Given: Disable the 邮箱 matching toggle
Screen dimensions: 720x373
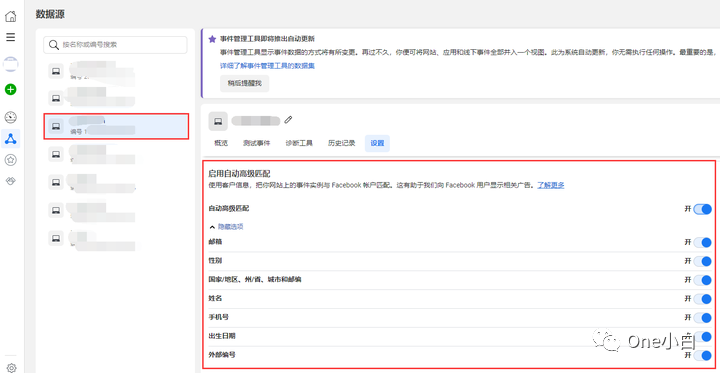Looking at the screenshot, I should pyautogui.click(x=703, y=242).
